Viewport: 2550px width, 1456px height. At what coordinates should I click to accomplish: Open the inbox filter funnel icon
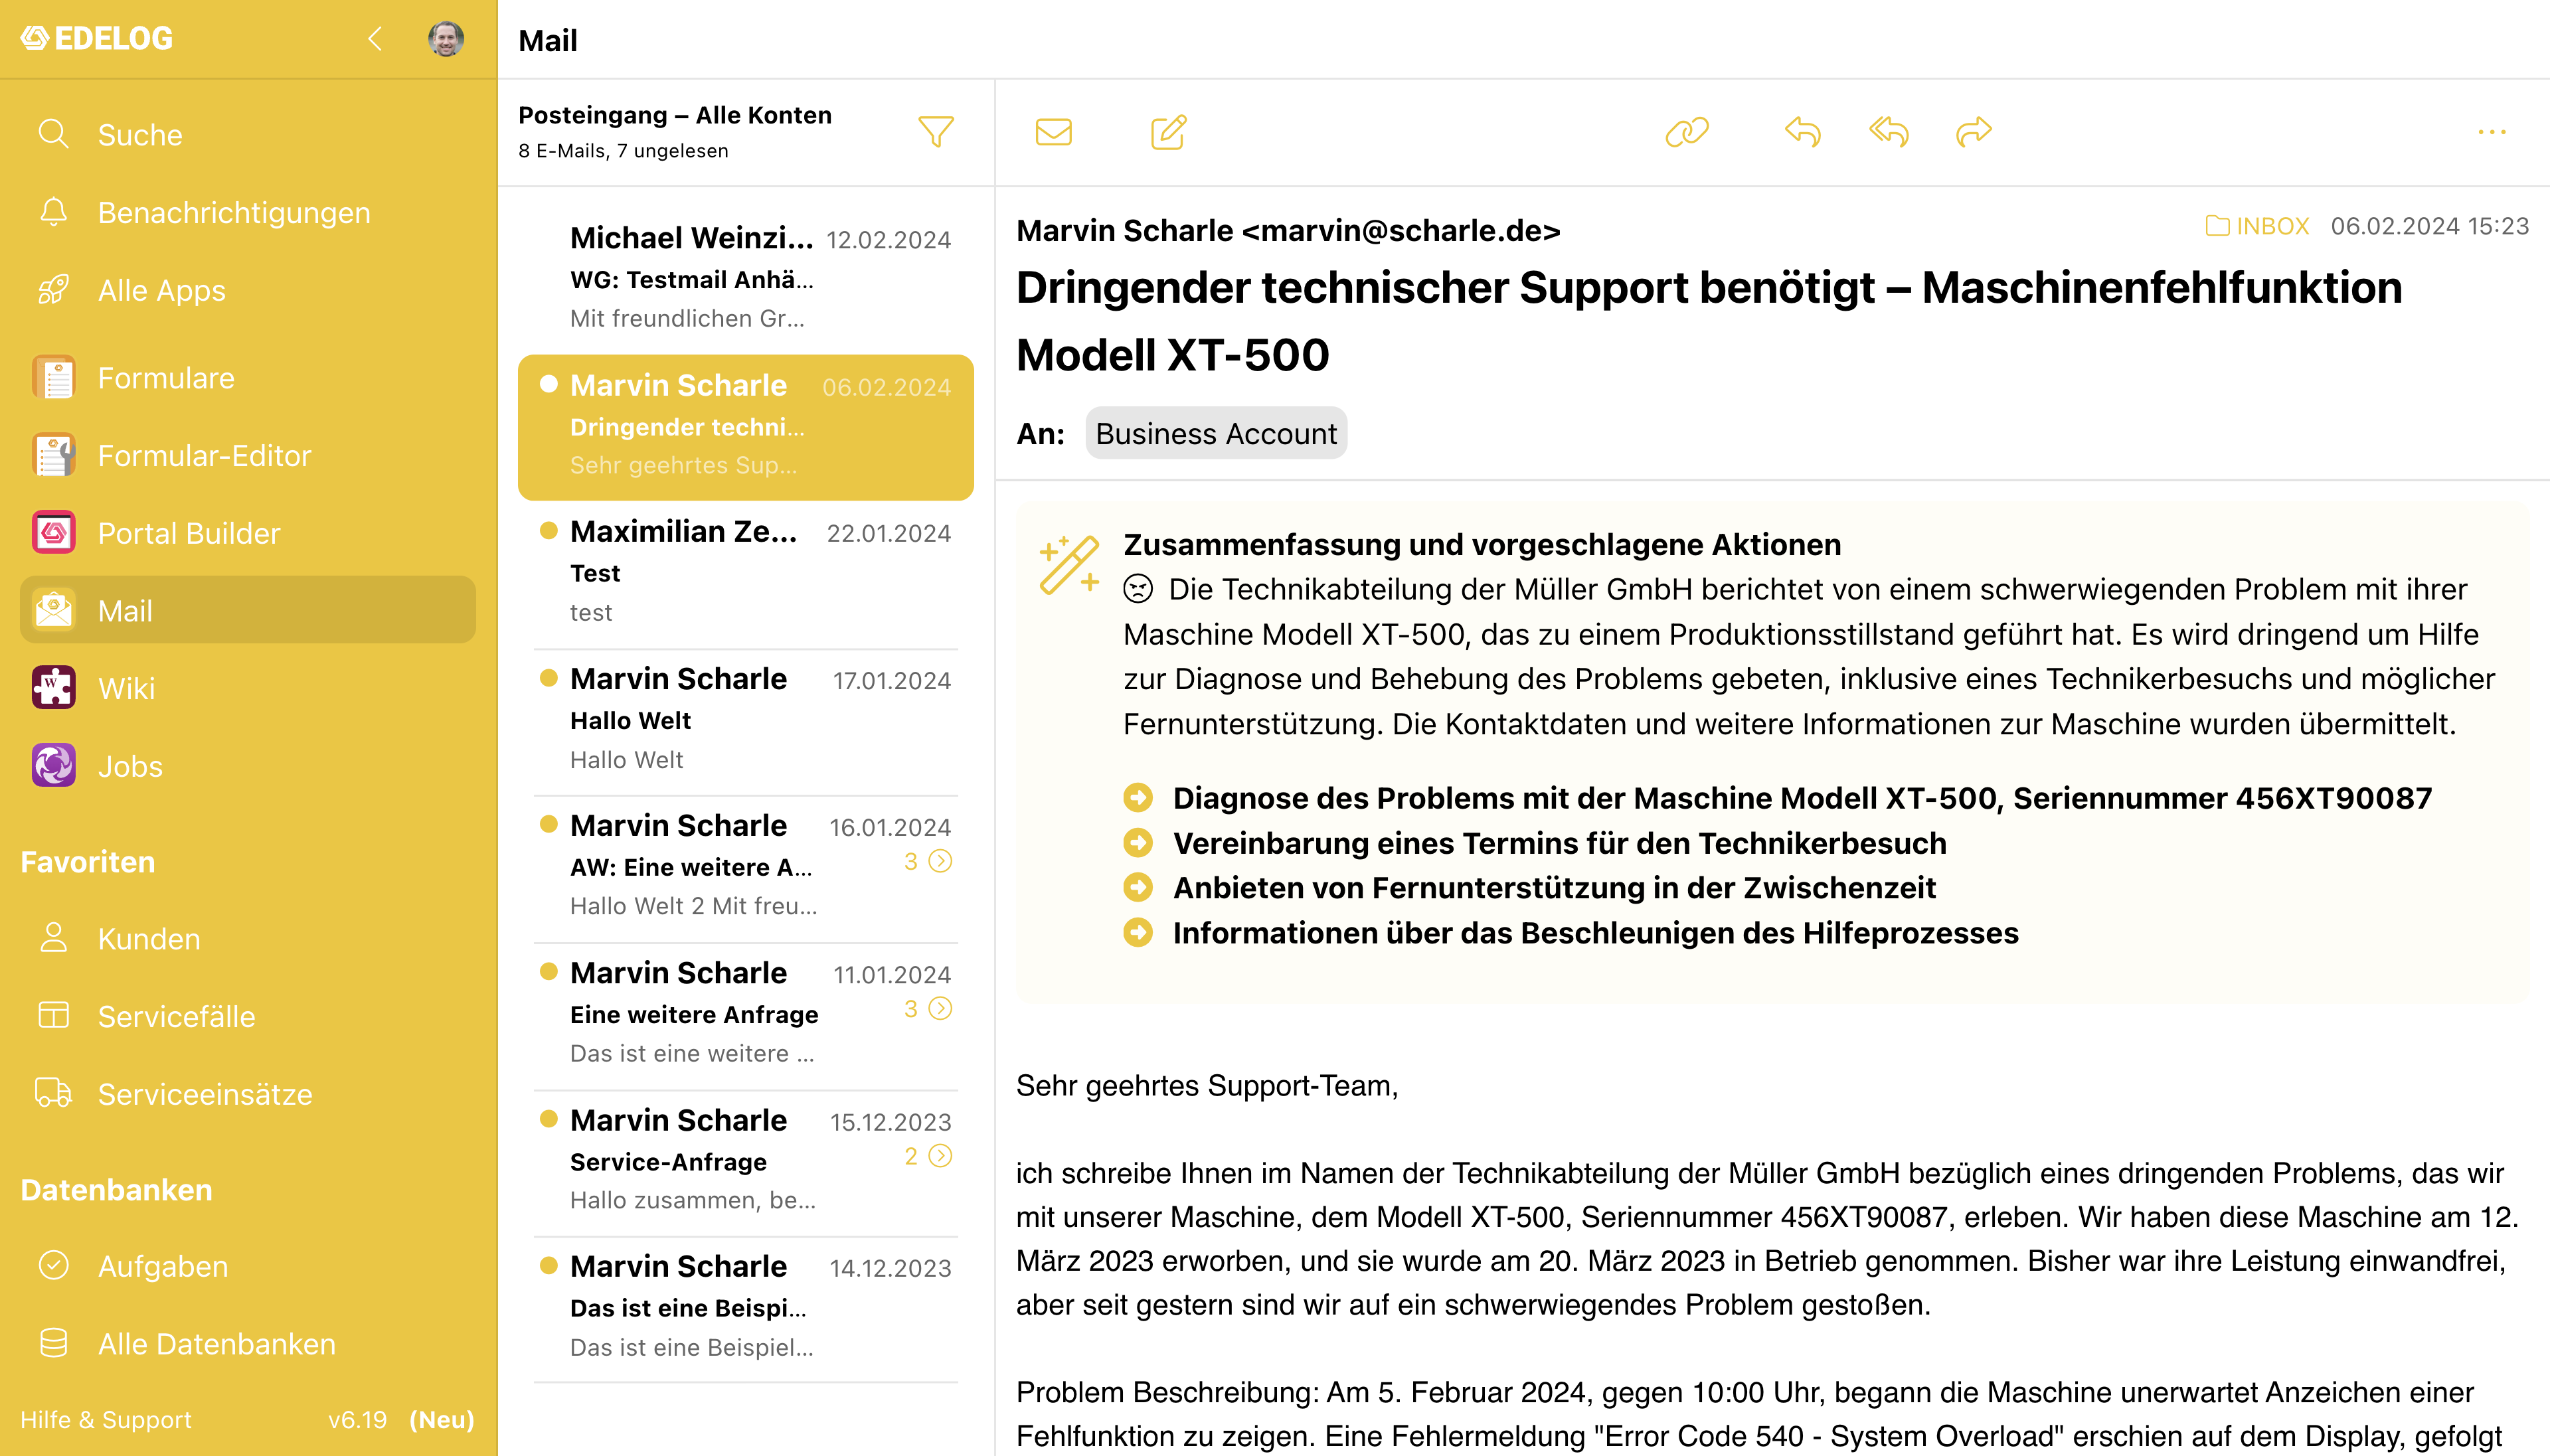tap(936, 132)
